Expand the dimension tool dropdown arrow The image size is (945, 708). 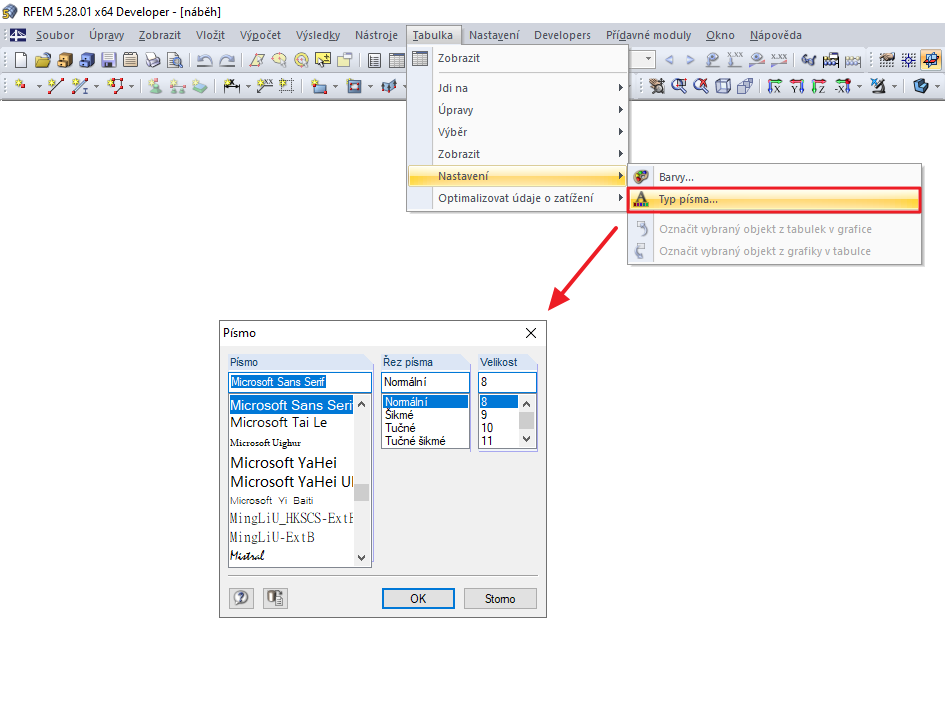(x=248, y=86)
